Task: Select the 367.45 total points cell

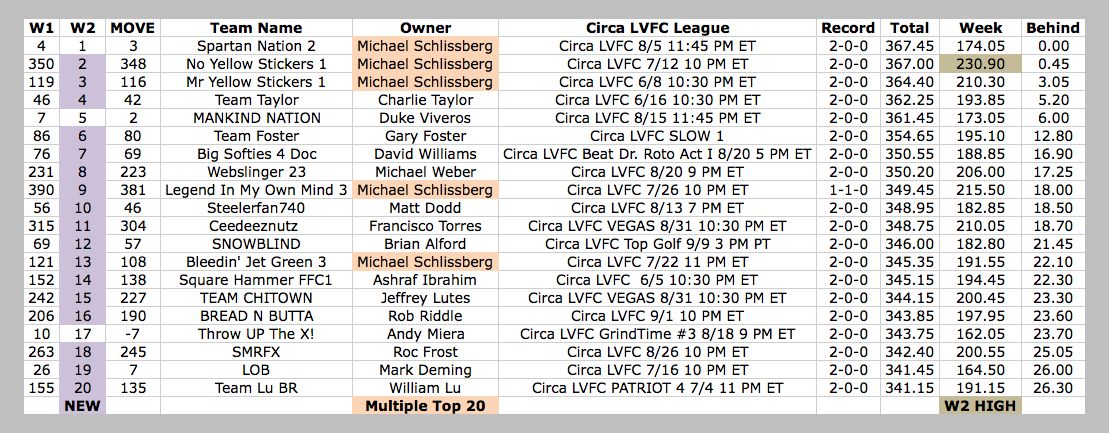Action: pos(910,47)
